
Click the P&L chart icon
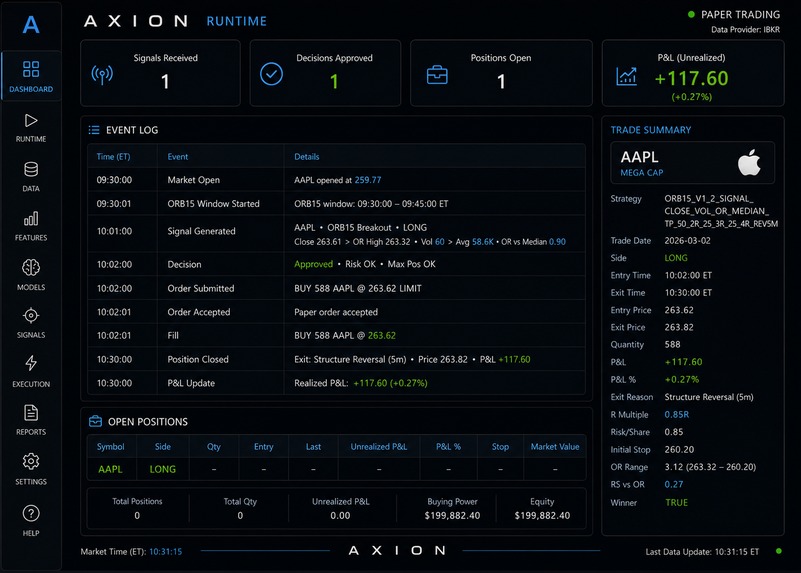point(626,76)
